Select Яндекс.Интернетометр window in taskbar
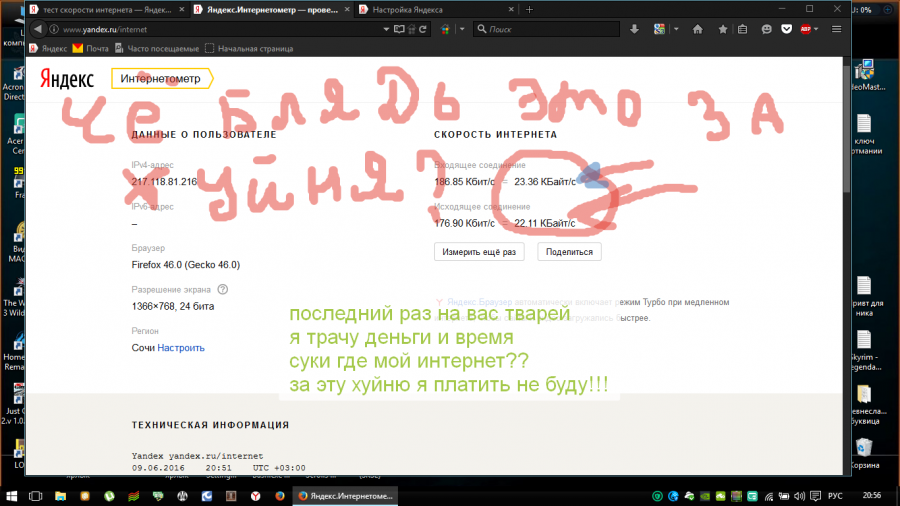This screenshot has width=900, height=506. (346, 496)
